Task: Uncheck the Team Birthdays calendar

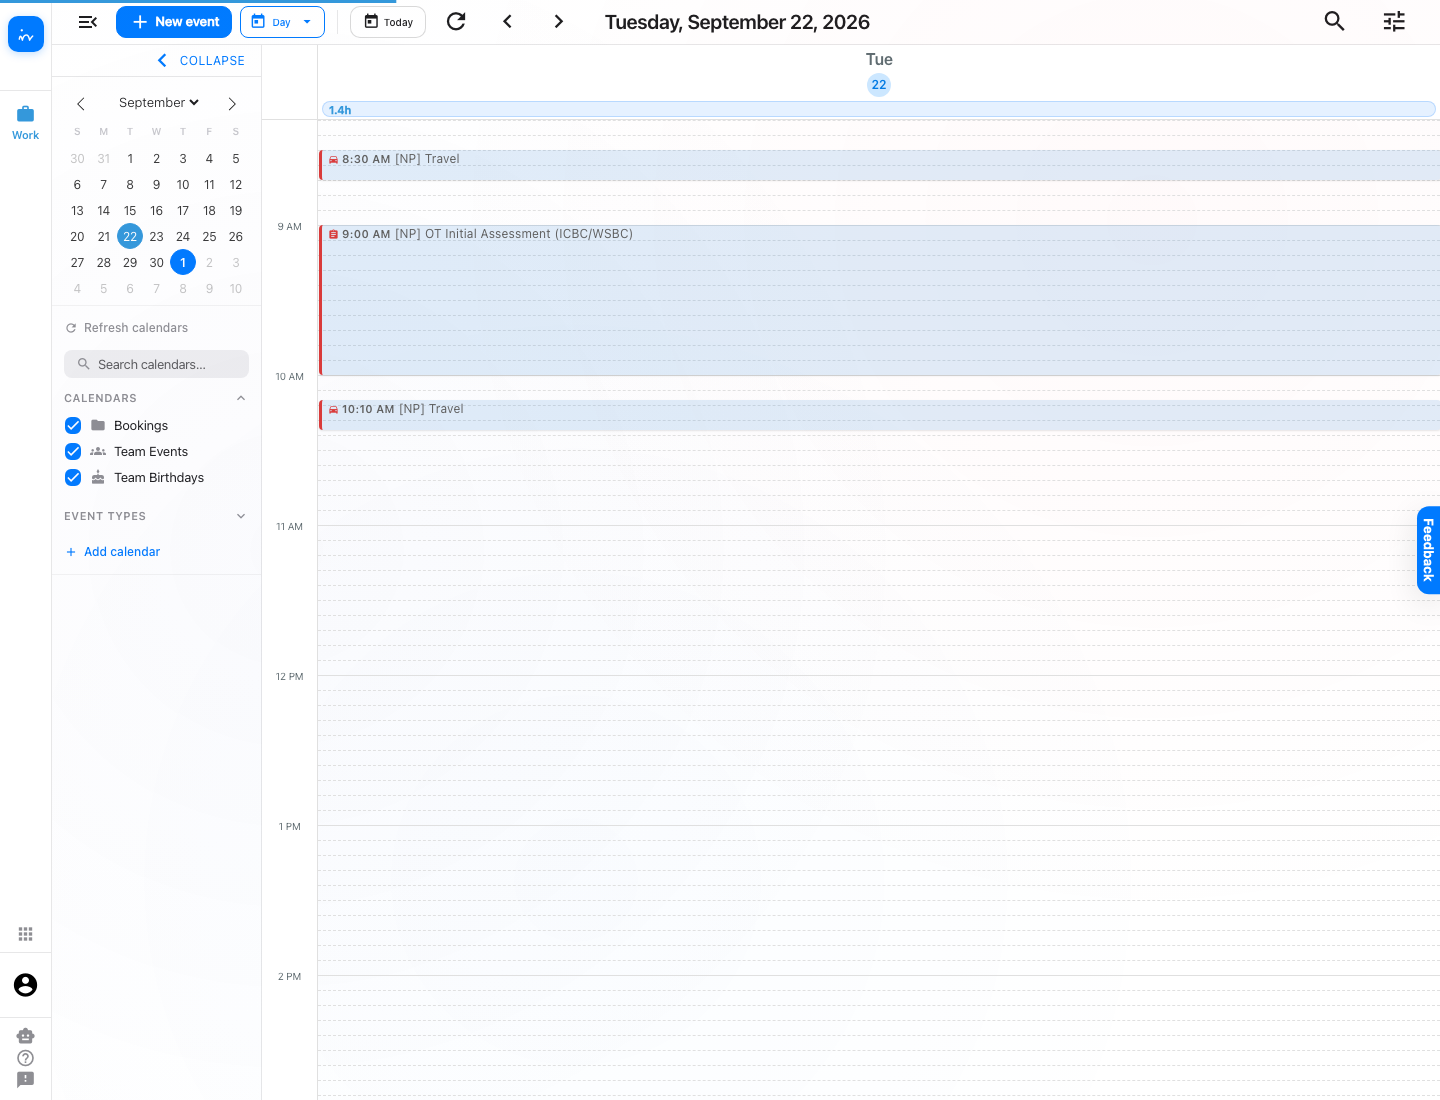Action: tap(73, 477)
